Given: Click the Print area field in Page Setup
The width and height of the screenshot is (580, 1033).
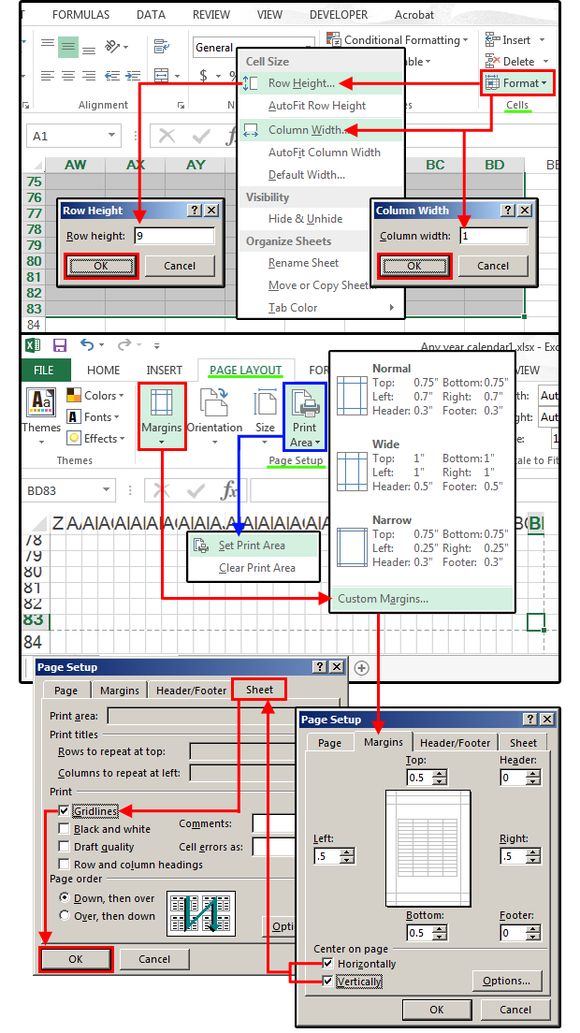Looking at the screenshot, I should coord(201,715).
